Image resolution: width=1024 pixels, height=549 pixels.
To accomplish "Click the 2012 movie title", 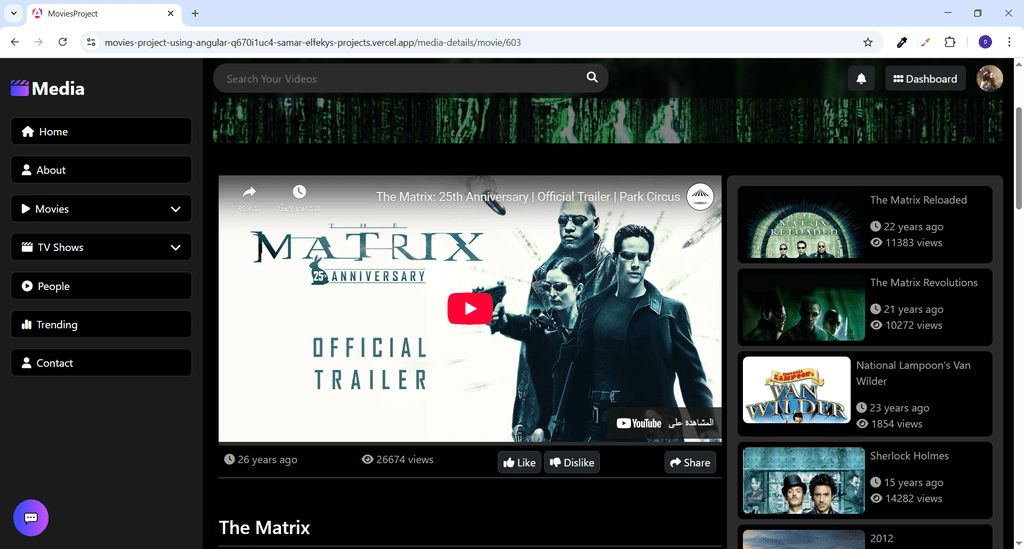I will coord(881,539).
